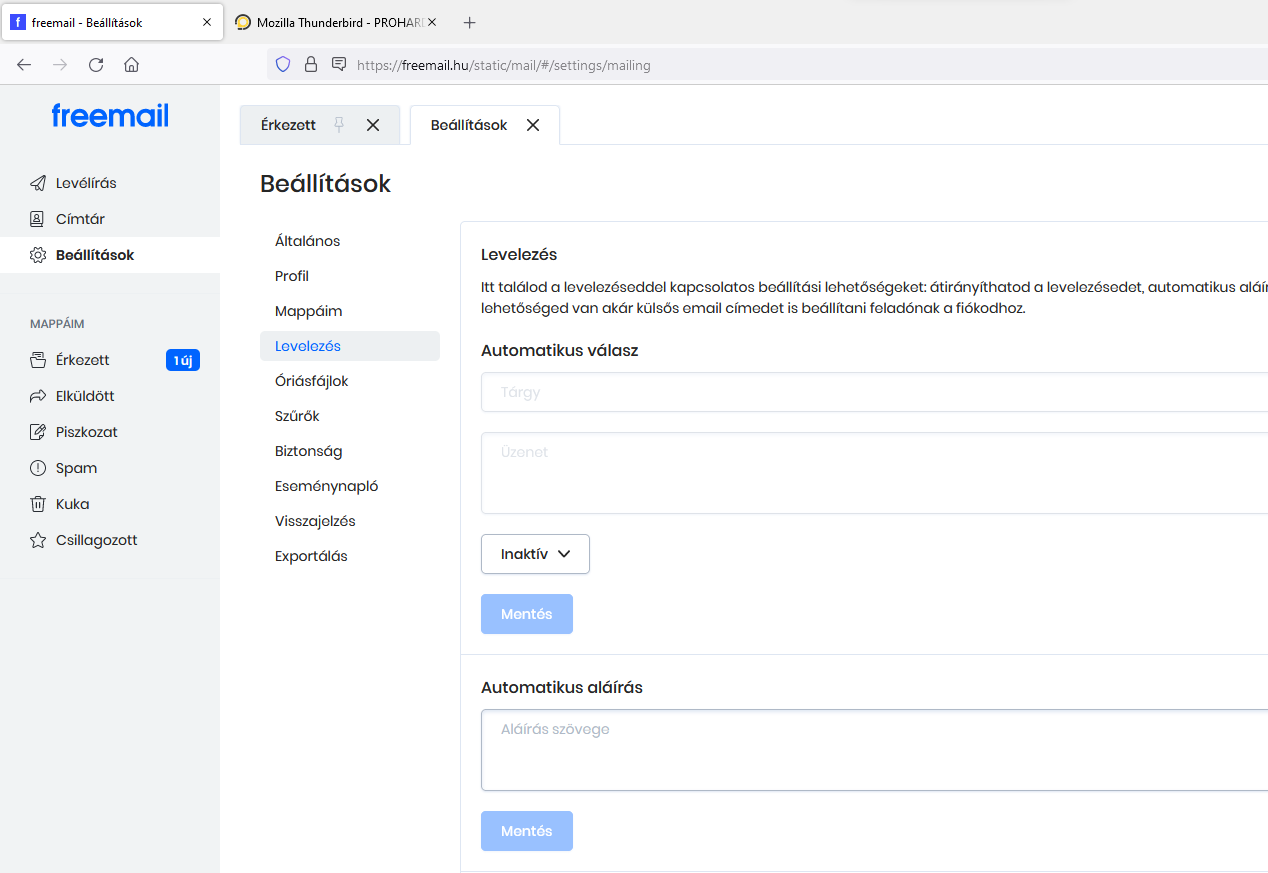Expand the Inaktív status dropdown
The width and height of the screenshot is (1268, 873).
click(x=535, y=554)
